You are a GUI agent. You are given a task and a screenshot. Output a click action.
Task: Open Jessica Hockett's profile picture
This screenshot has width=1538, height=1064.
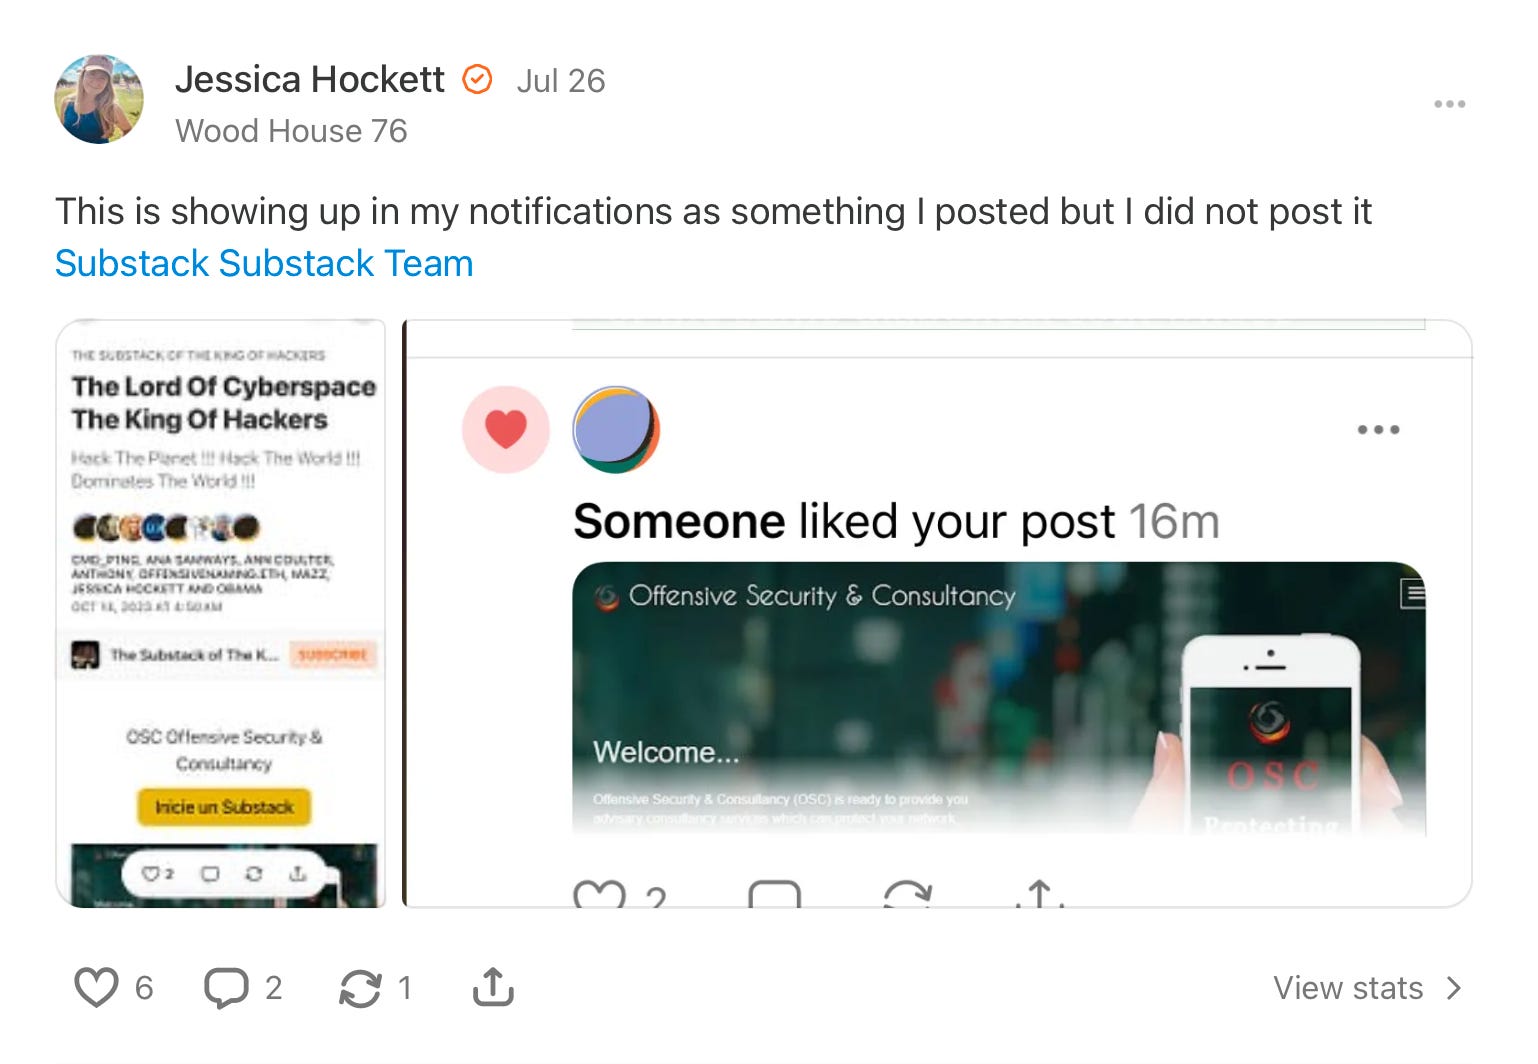click(99, 99)
